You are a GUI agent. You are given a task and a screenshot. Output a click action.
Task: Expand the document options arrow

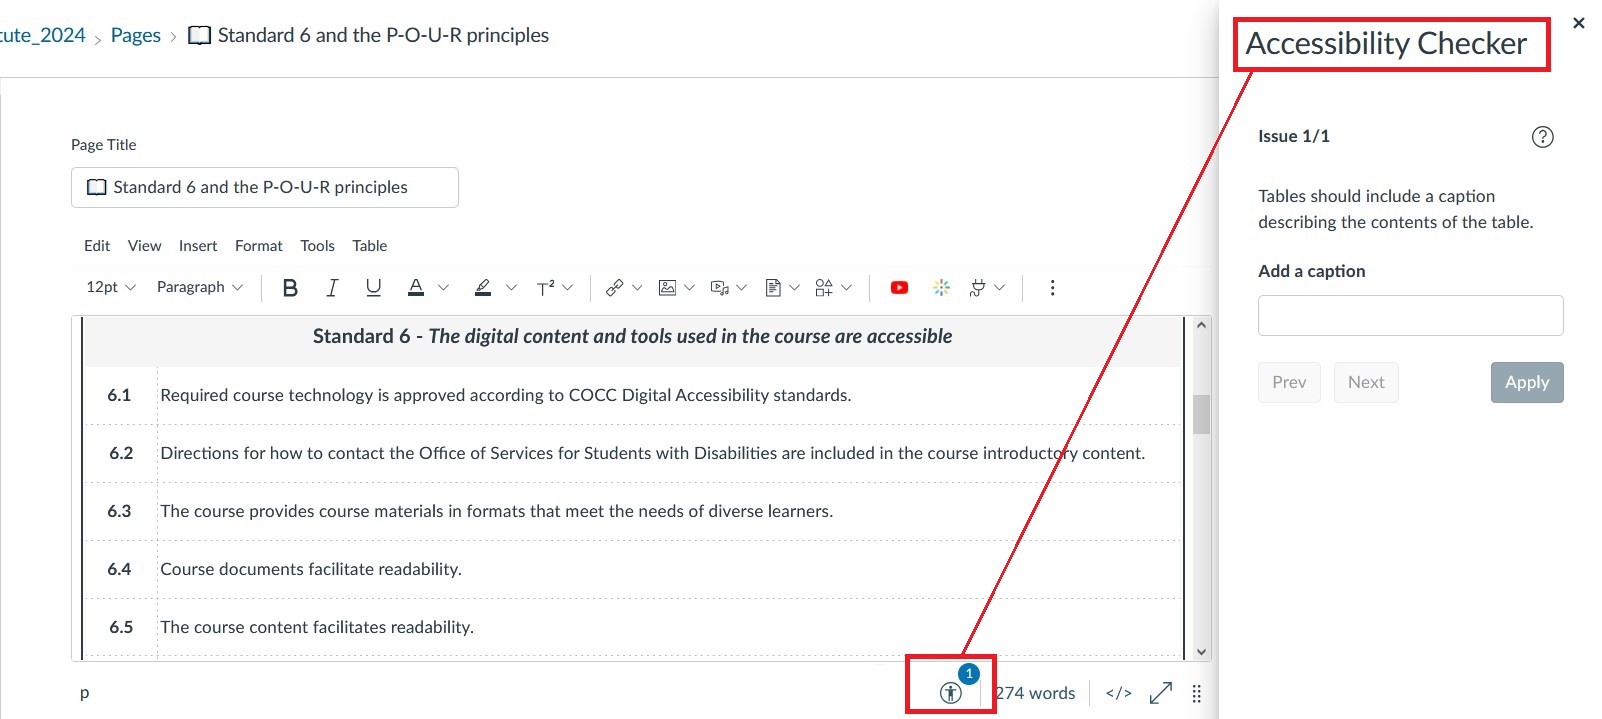point(794,288)
